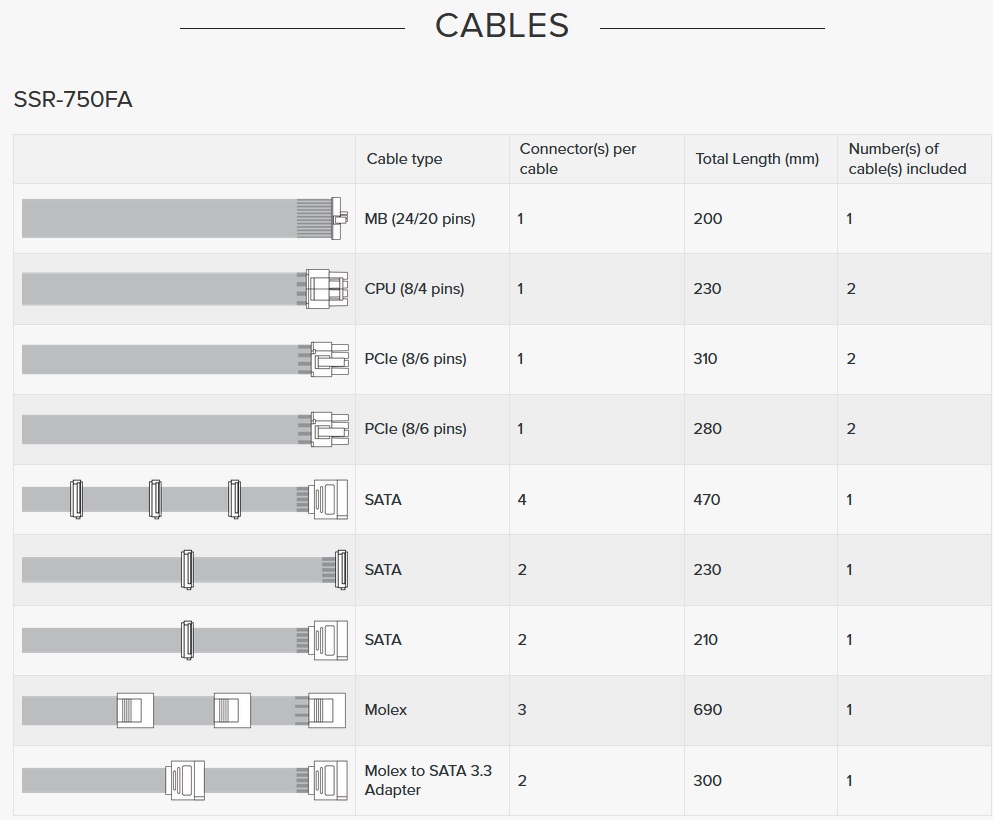Click the MB 24/20 pins cable illustration
The width and height of the screenshot is (993, 820).
tap(185, 218)
